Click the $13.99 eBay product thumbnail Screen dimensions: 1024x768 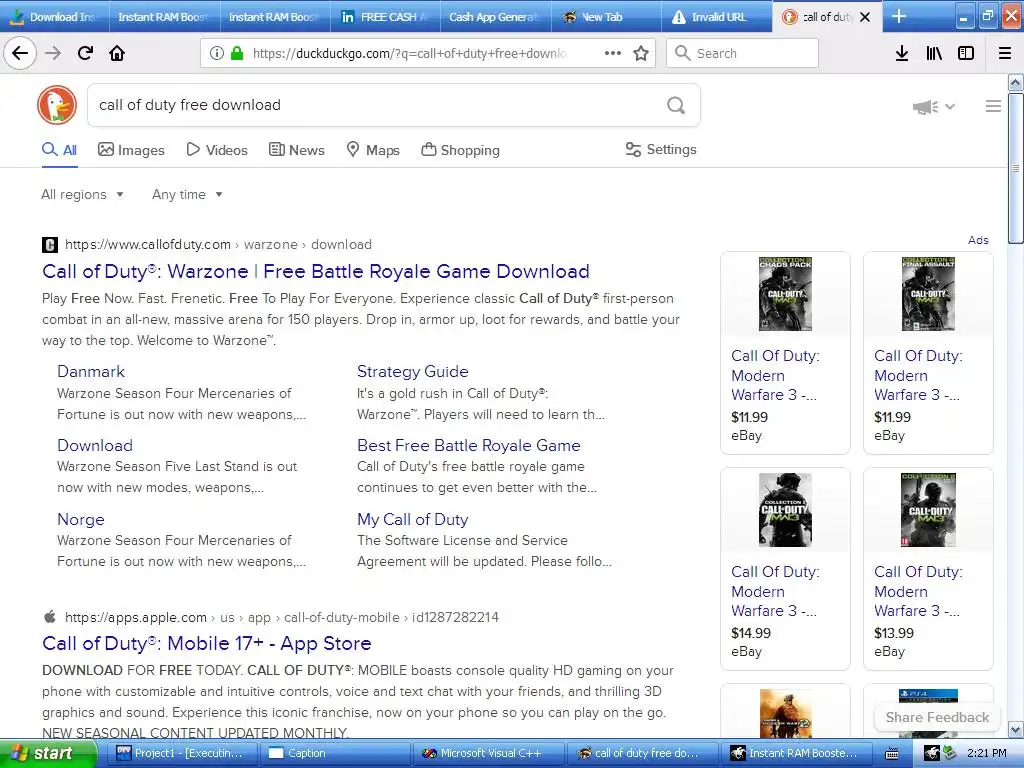pos(928,509)
